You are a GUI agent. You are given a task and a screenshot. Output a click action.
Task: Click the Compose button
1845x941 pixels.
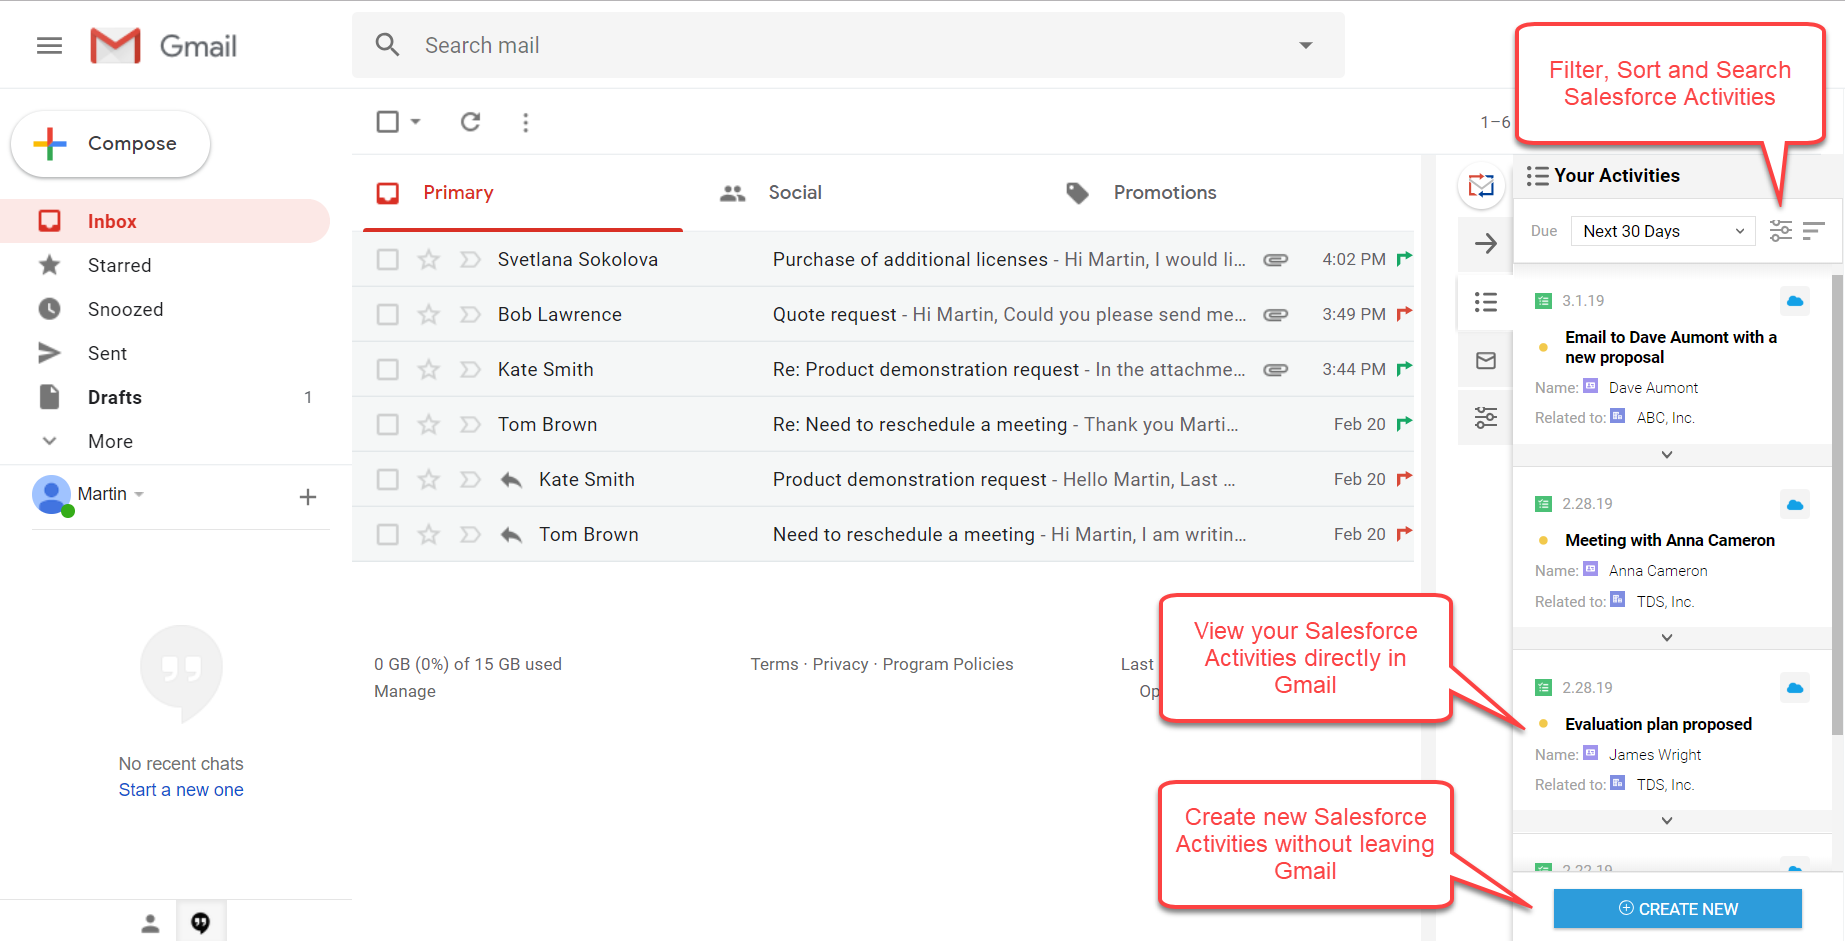pyautogui.click(x=111, y=144)
